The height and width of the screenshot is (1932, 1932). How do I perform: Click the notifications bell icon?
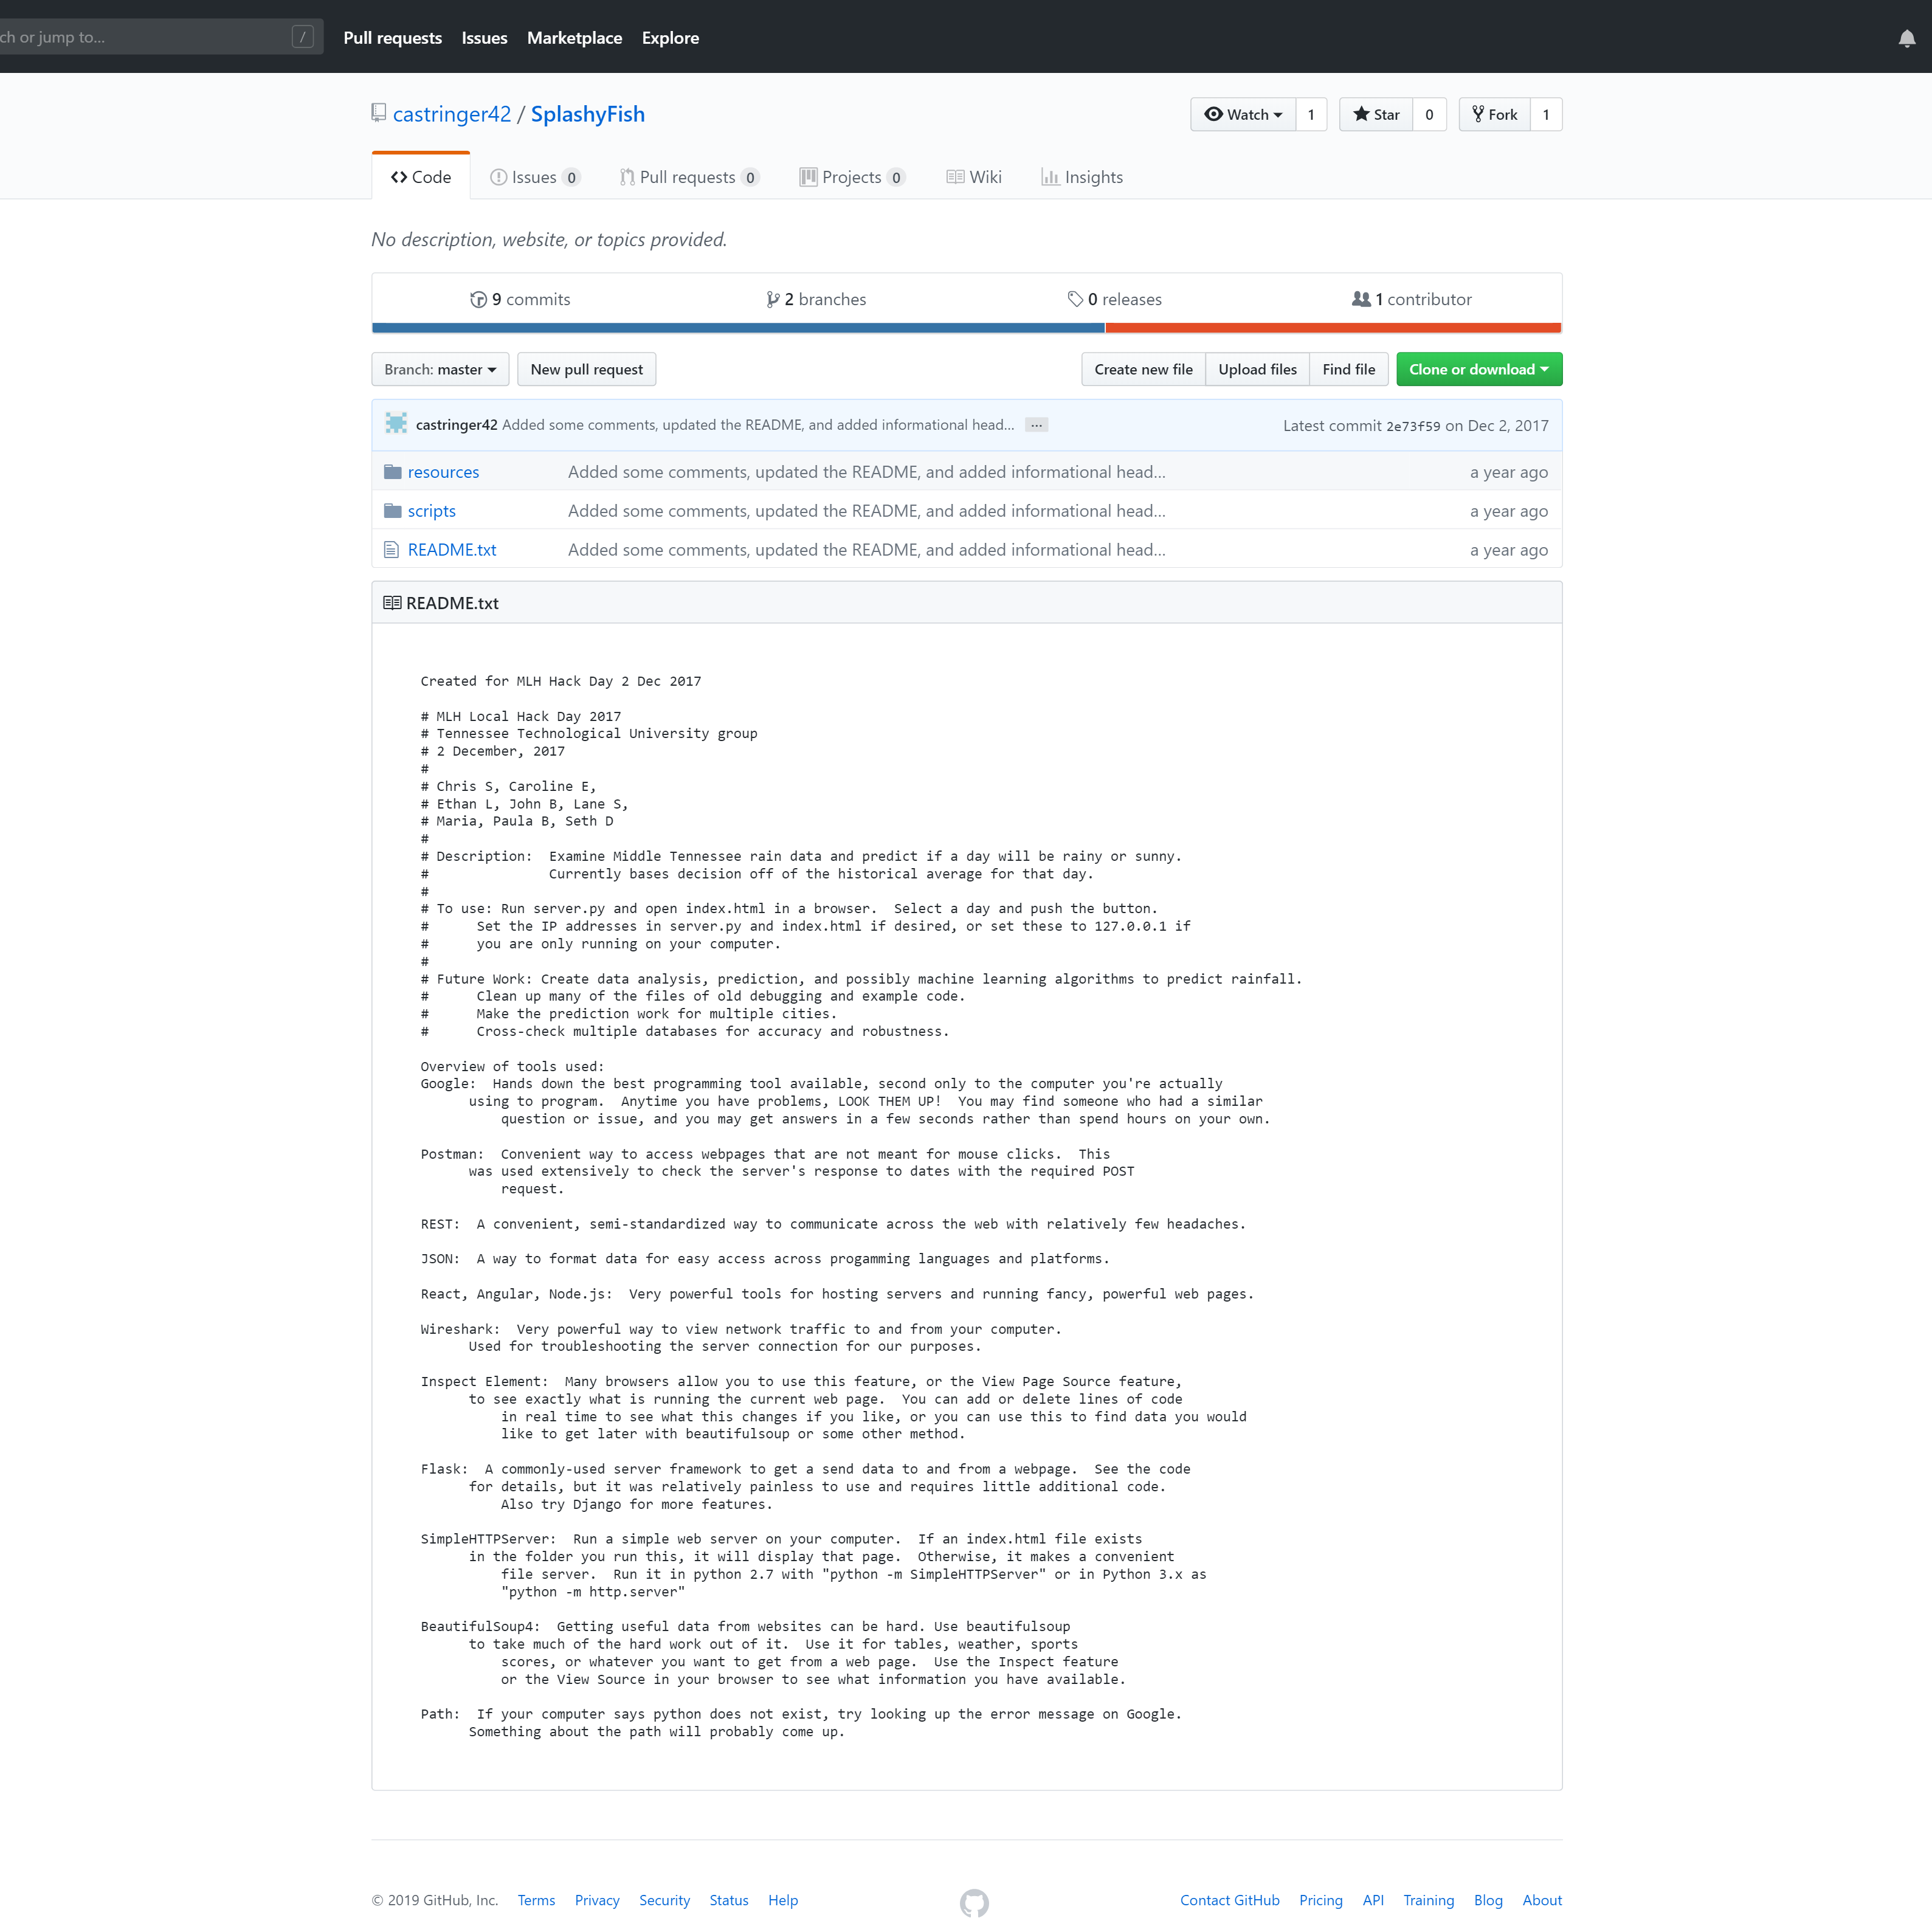pyautogui.click(x=1906, y=38)
